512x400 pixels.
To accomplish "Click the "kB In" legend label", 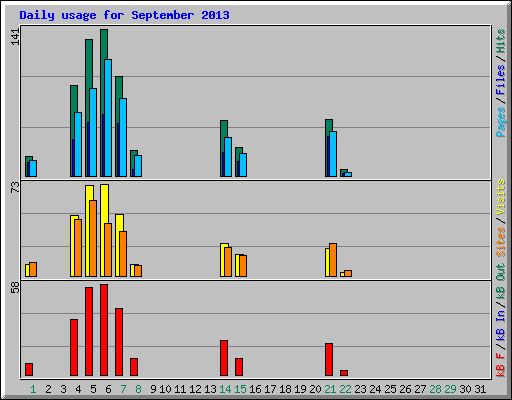I will coord(500,325).
